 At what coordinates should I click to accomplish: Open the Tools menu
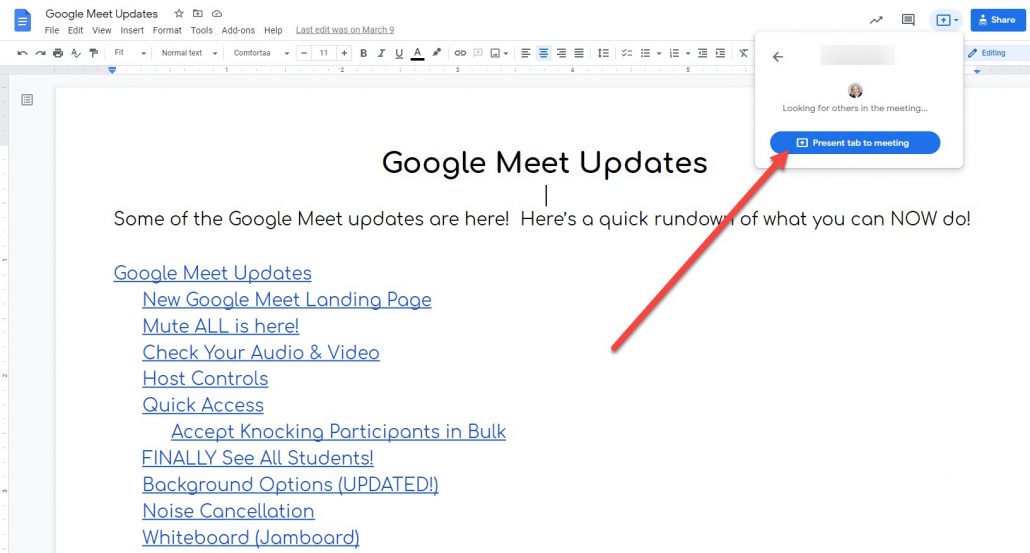[x=202, y=30]
